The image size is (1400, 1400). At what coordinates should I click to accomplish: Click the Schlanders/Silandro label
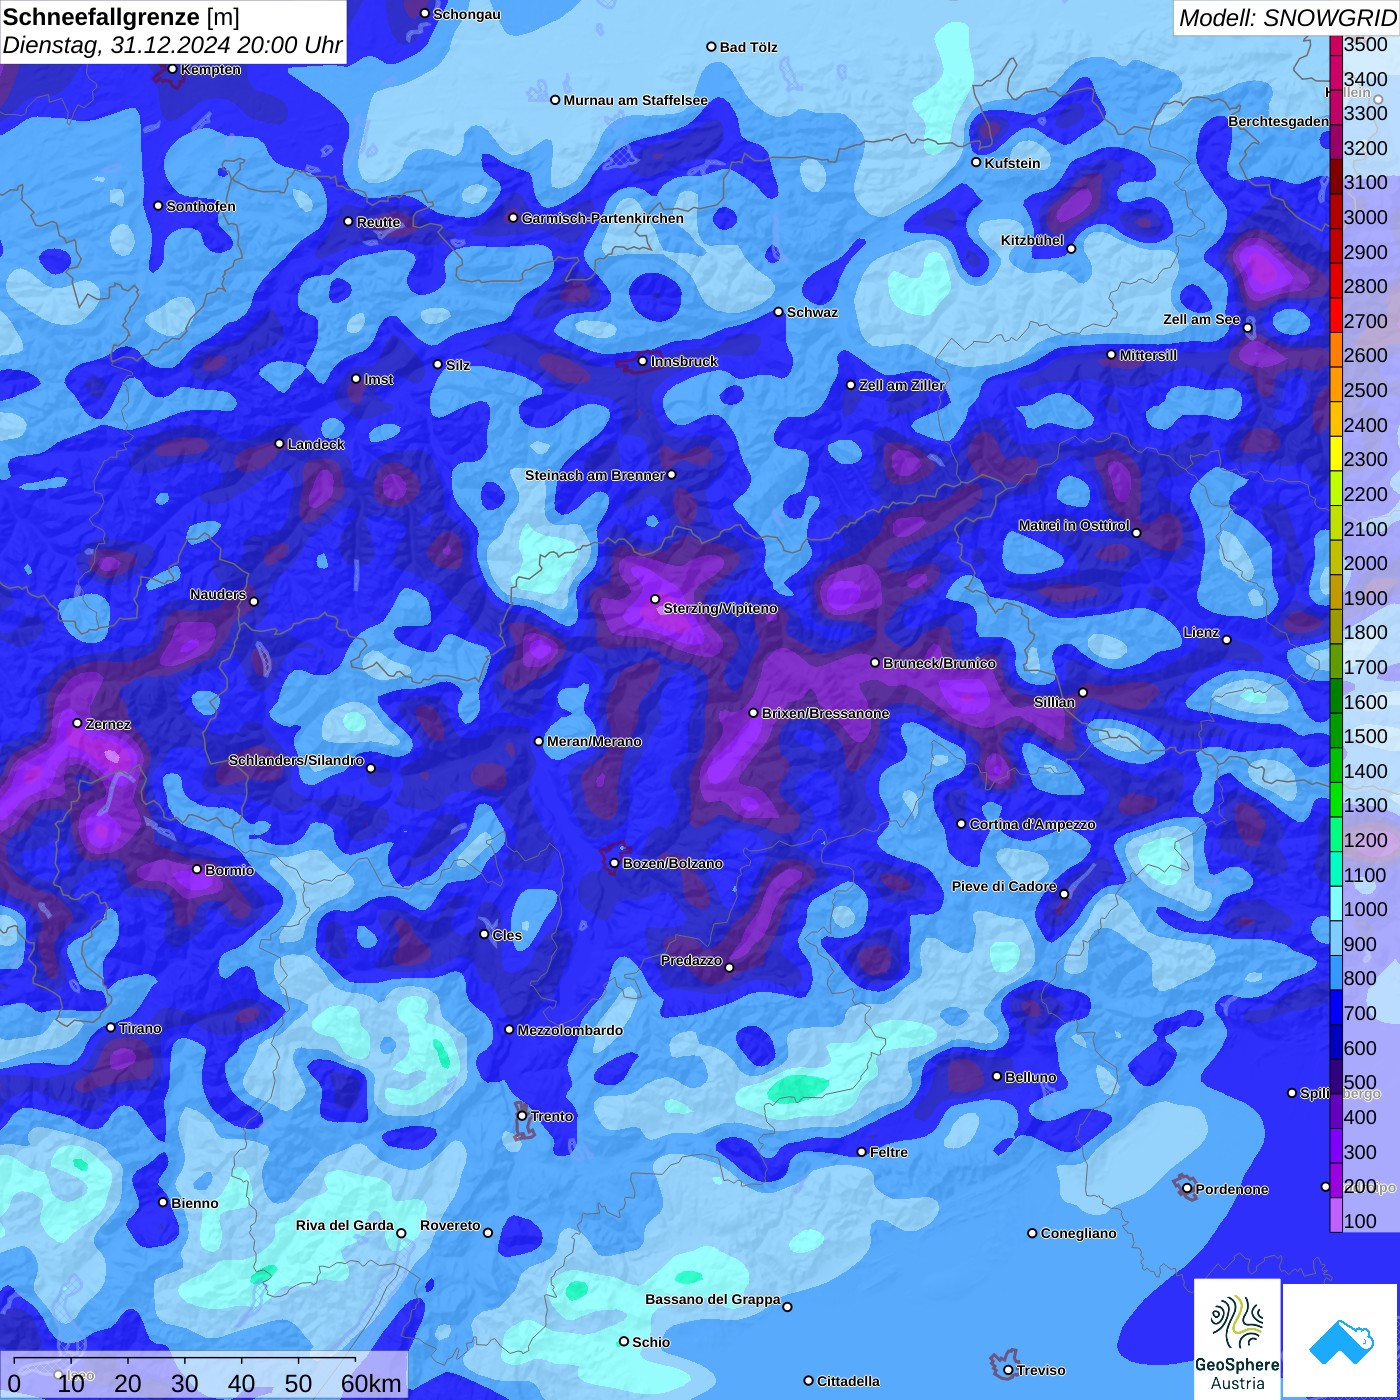(x=296, y=760)
